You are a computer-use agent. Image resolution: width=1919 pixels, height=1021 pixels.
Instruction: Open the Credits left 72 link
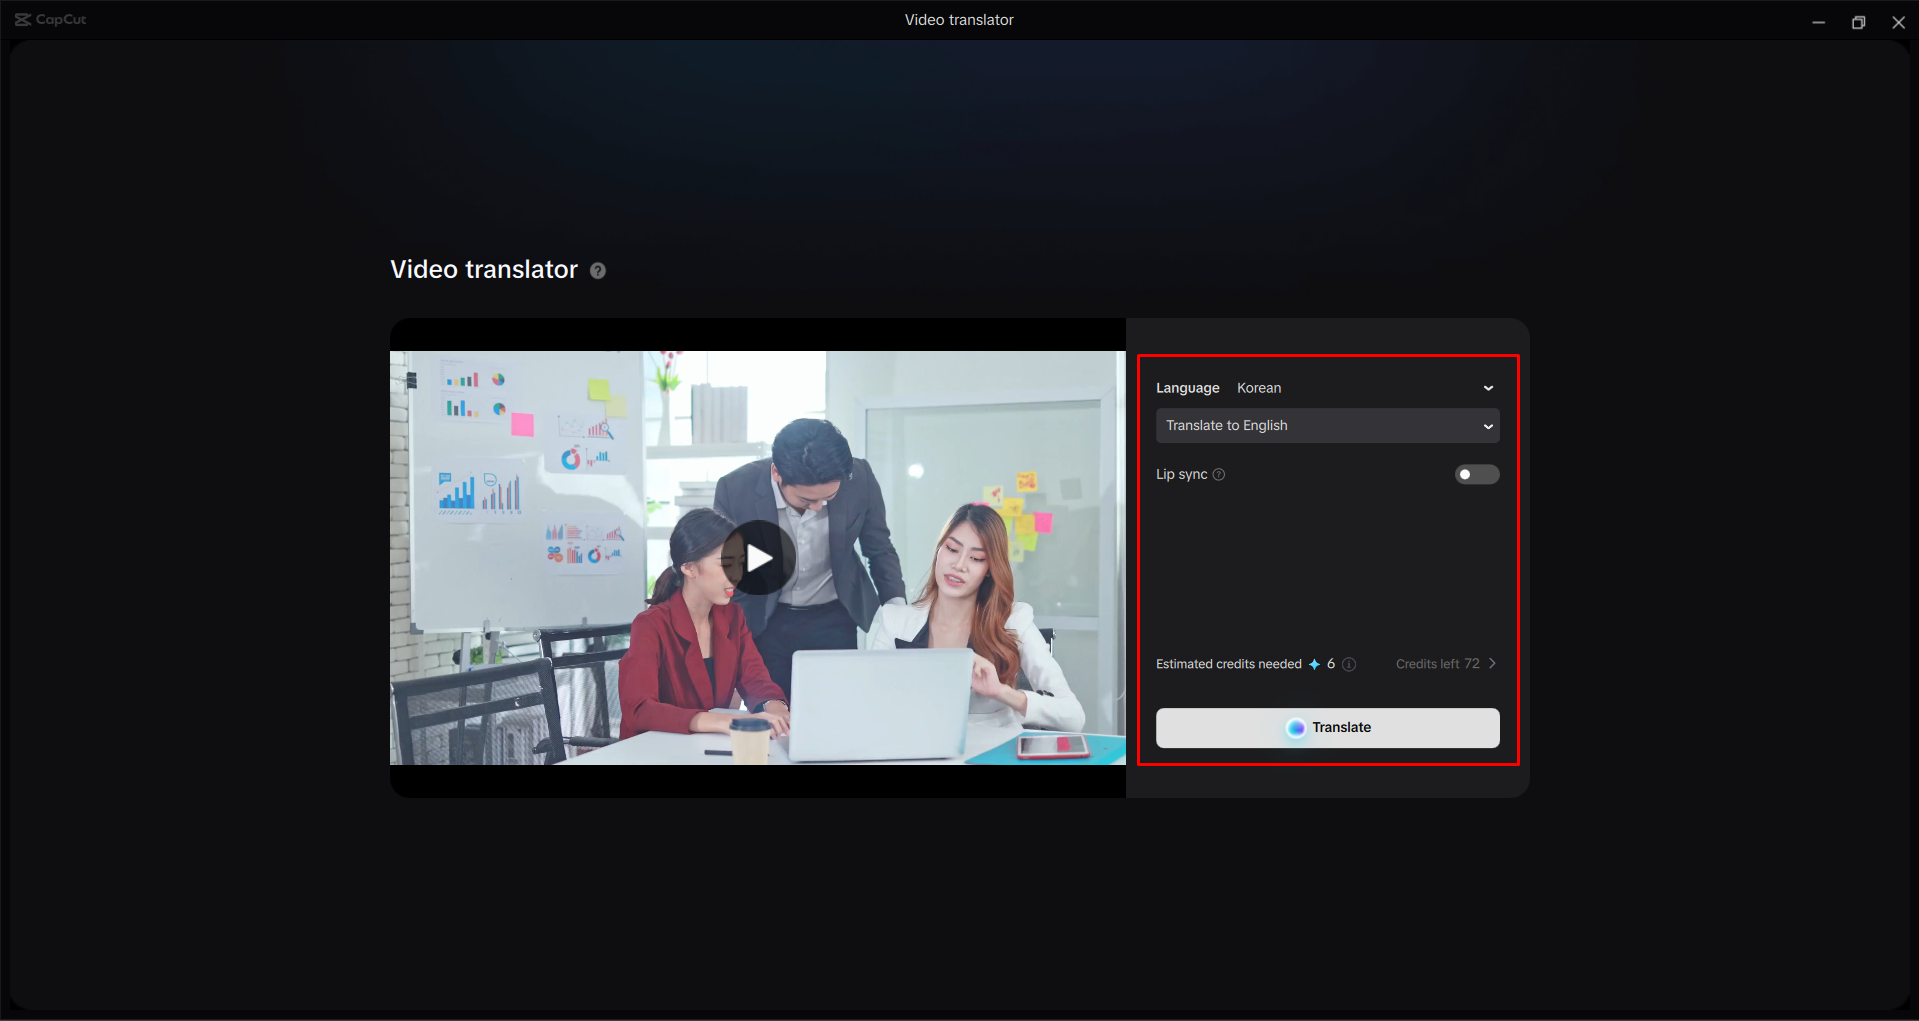pos(1437,663)
